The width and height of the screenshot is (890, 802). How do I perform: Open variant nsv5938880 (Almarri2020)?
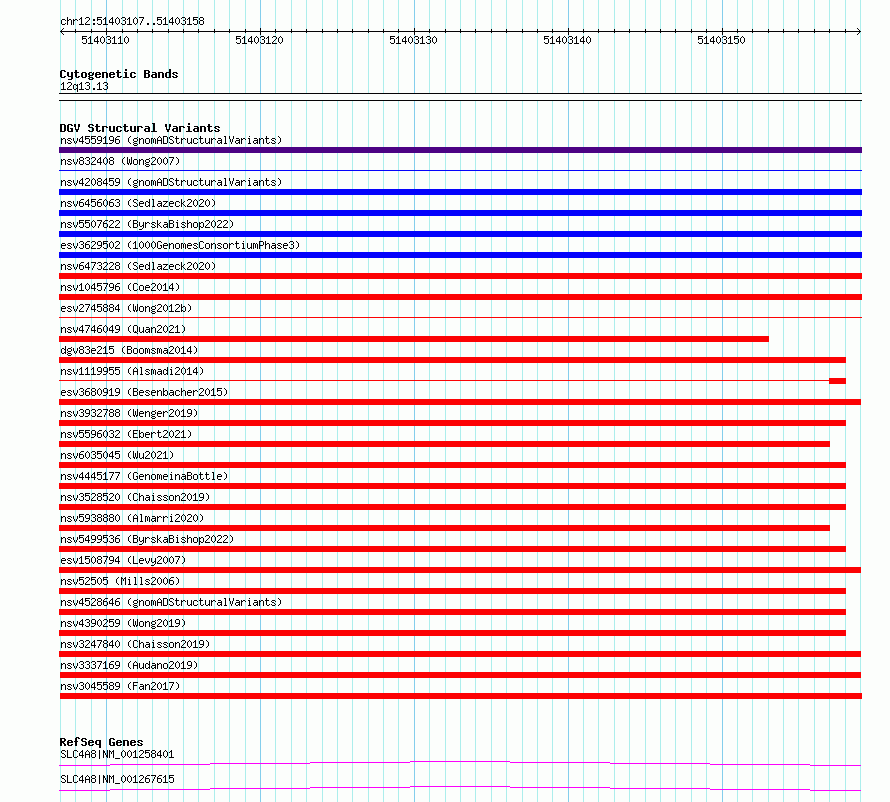pyautogui.click(x=132, y=518)
